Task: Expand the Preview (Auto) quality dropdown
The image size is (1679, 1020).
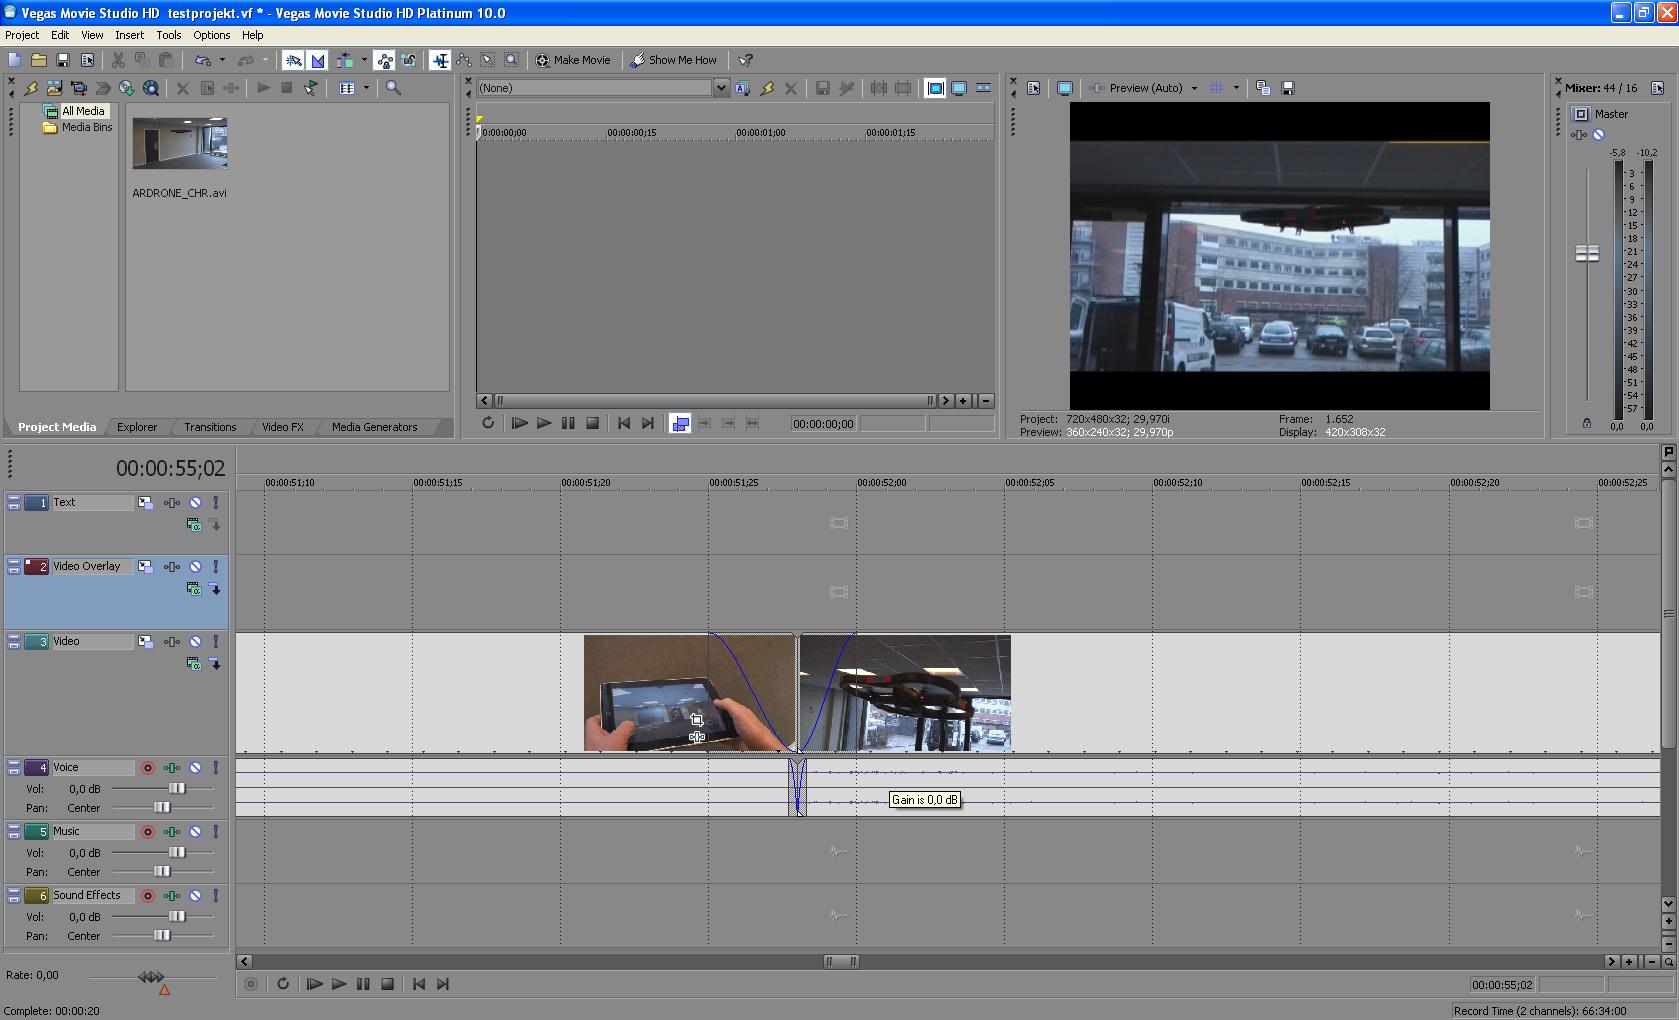Action: tap(1194, 88)
